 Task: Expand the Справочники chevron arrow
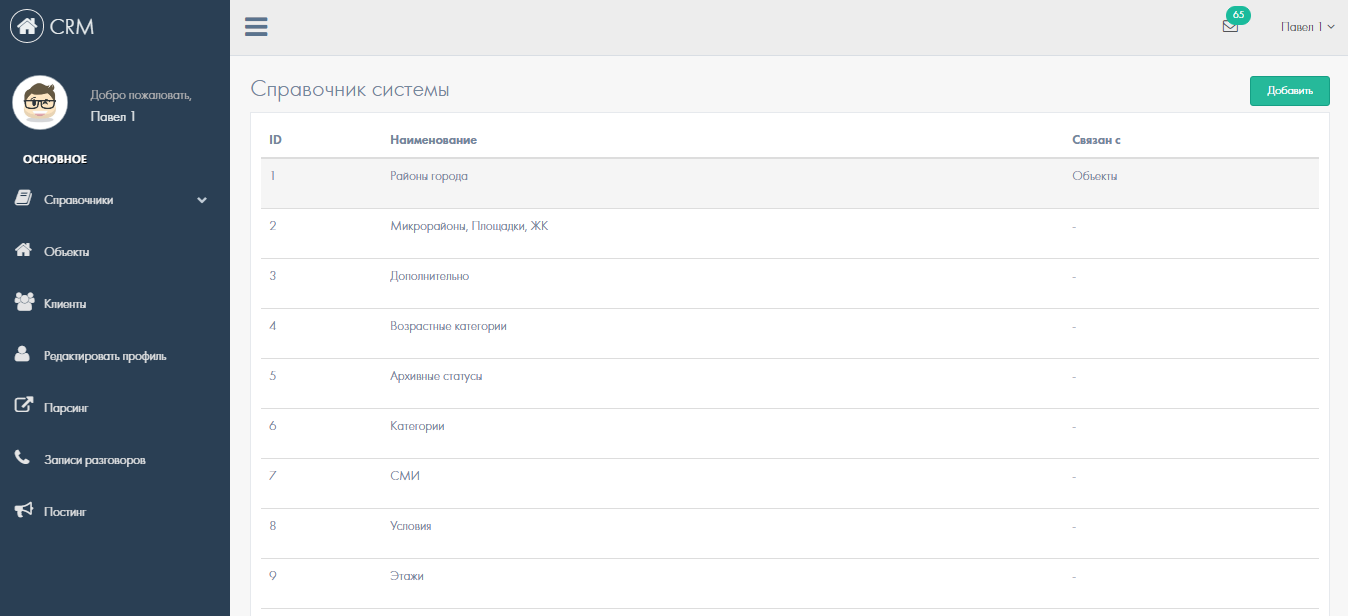point(202,200)
